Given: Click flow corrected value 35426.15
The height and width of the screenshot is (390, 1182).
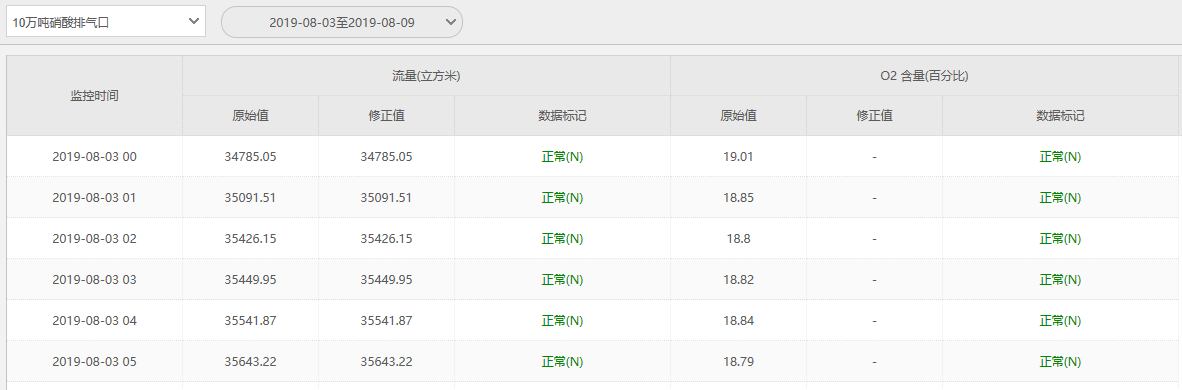Looking at the screenshot, I should click(387, 238).
